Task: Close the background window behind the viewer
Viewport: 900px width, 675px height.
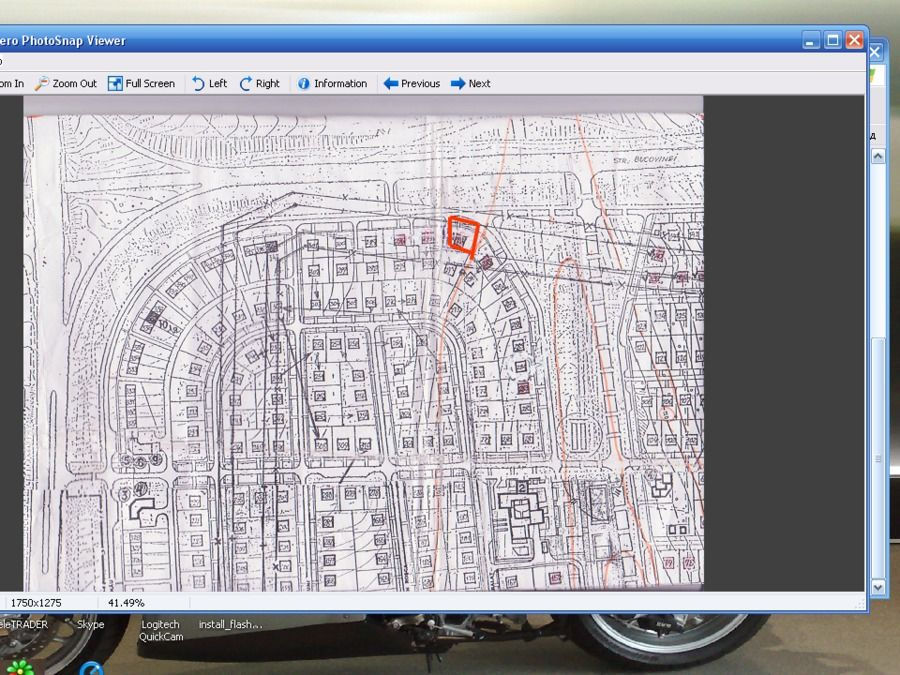Action: [x=875, y=53]
